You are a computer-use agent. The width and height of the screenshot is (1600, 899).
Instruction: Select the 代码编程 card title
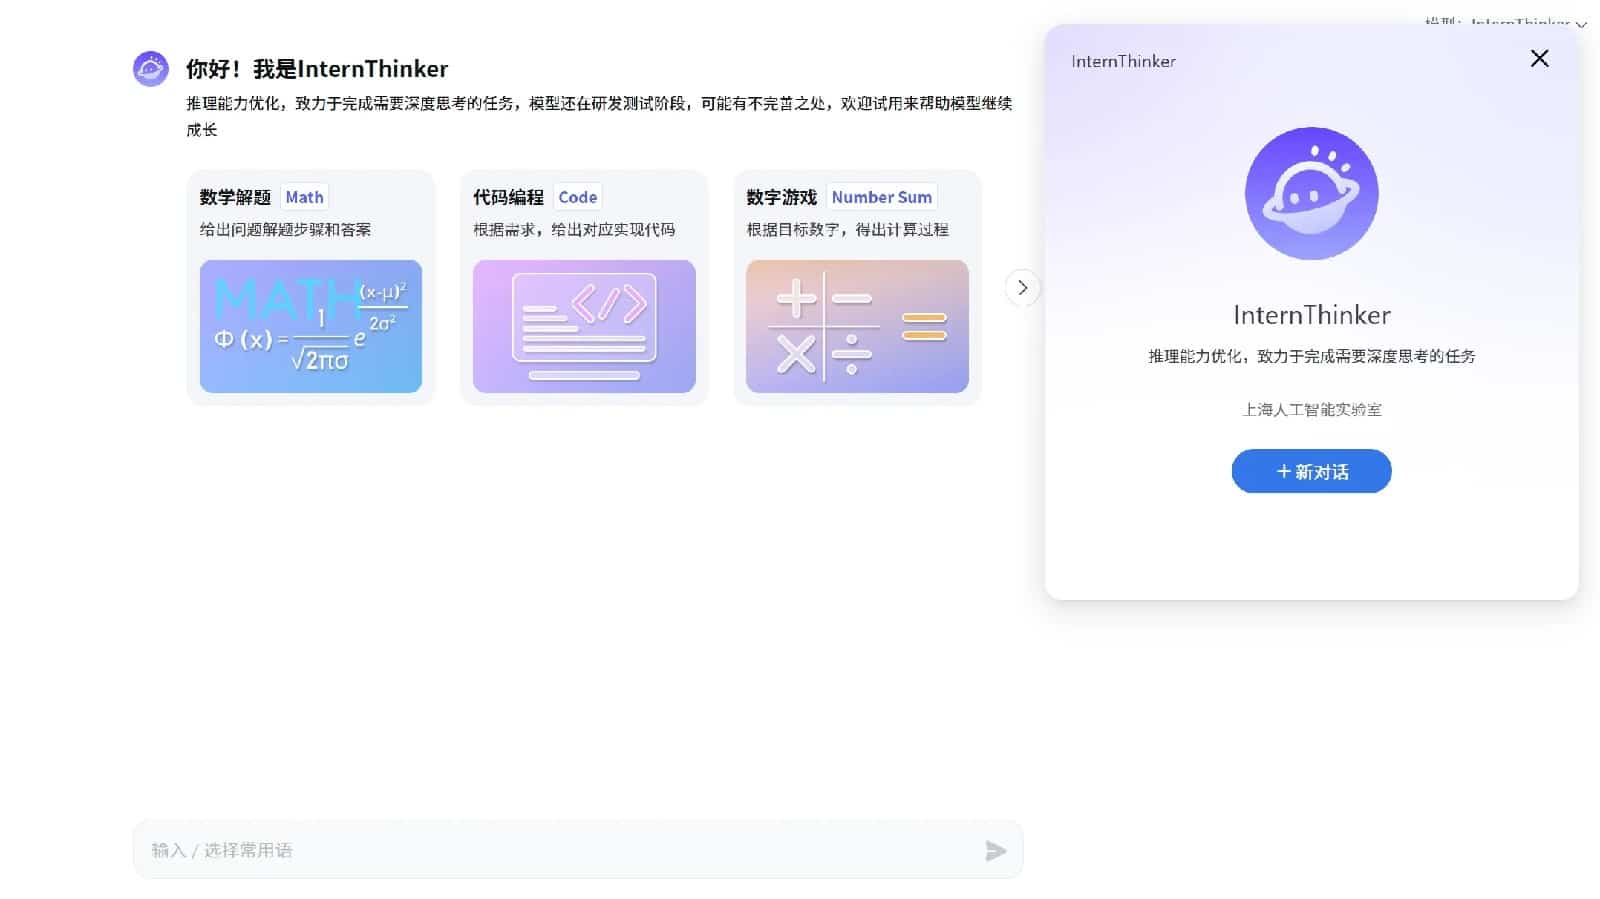(x=508, y=197)
